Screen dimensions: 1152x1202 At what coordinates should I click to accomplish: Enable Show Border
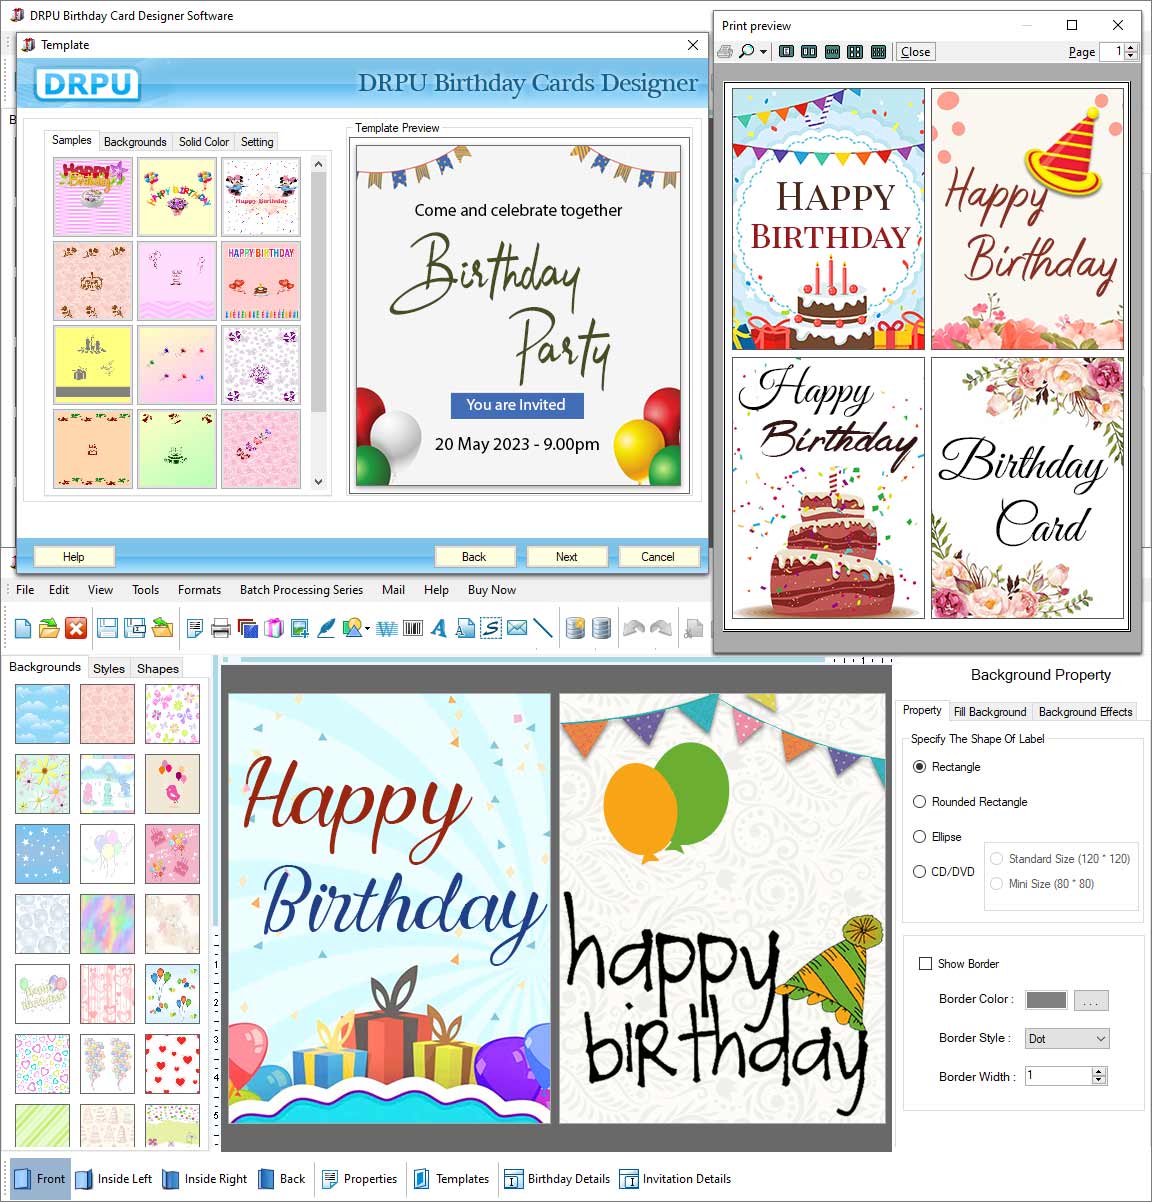[x=925, y=964]
